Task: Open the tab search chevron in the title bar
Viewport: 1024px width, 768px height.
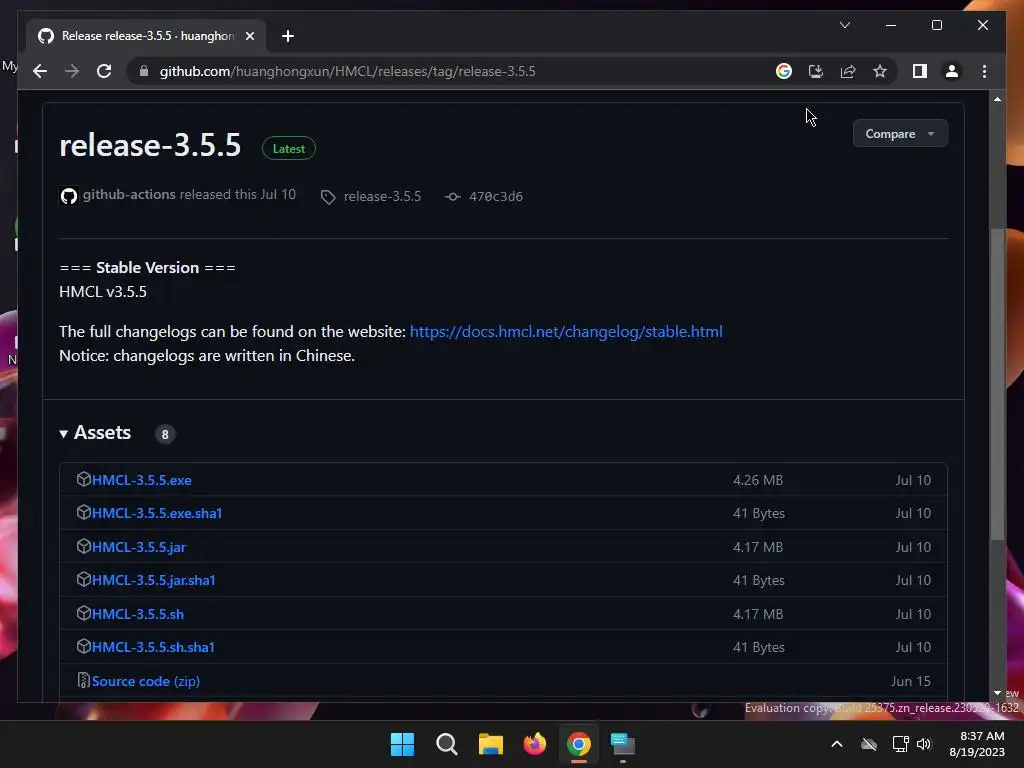Action: click(x=844, y=25)
